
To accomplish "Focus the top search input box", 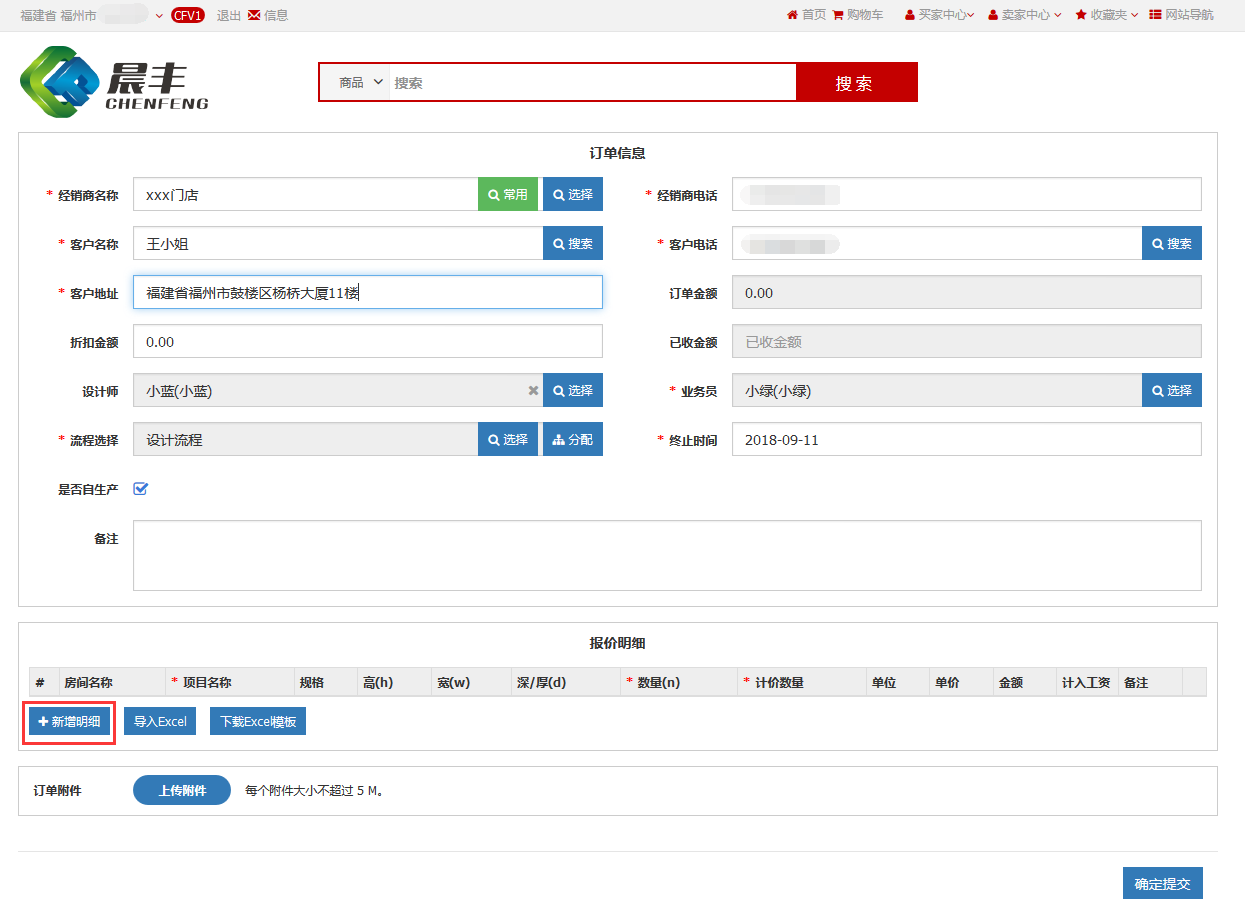I will [x=593, y=83].
